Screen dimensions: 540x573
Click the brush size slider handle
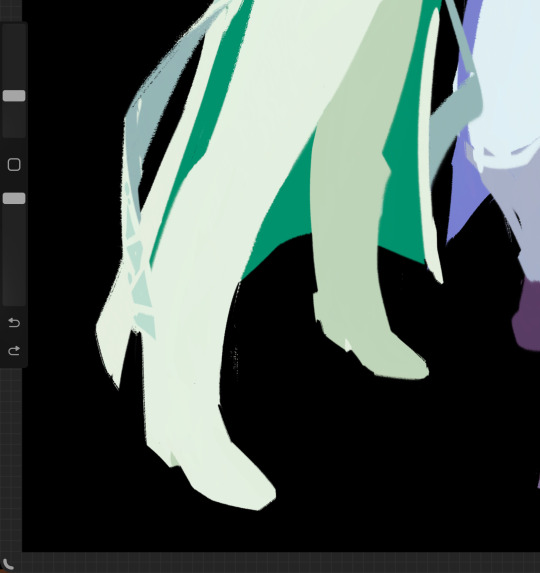coord(14,96)
